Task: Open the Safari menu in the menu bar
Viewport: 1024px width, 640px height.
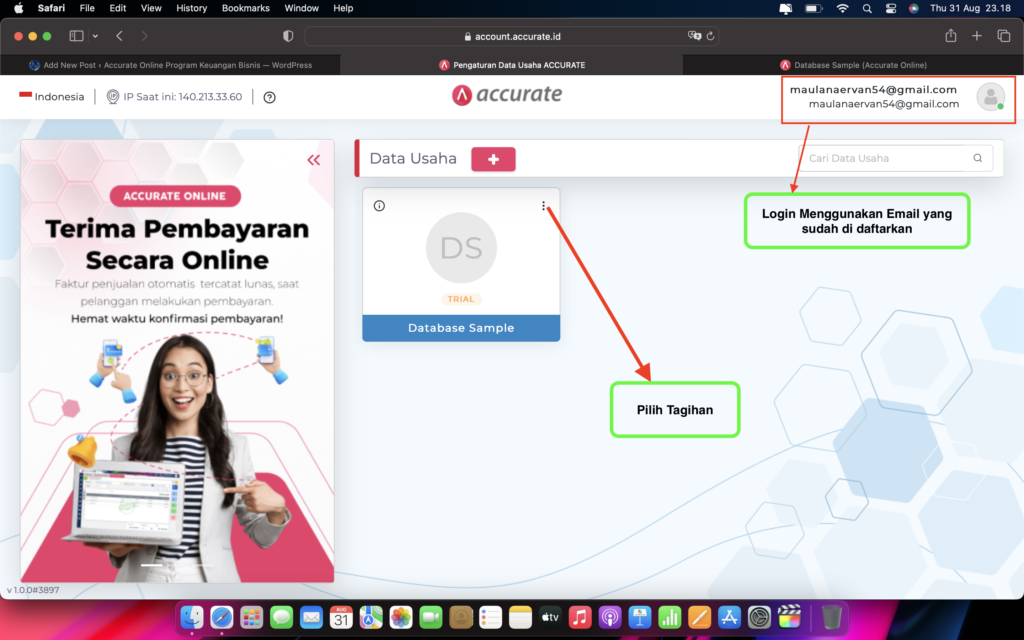Action: [51, 8]
